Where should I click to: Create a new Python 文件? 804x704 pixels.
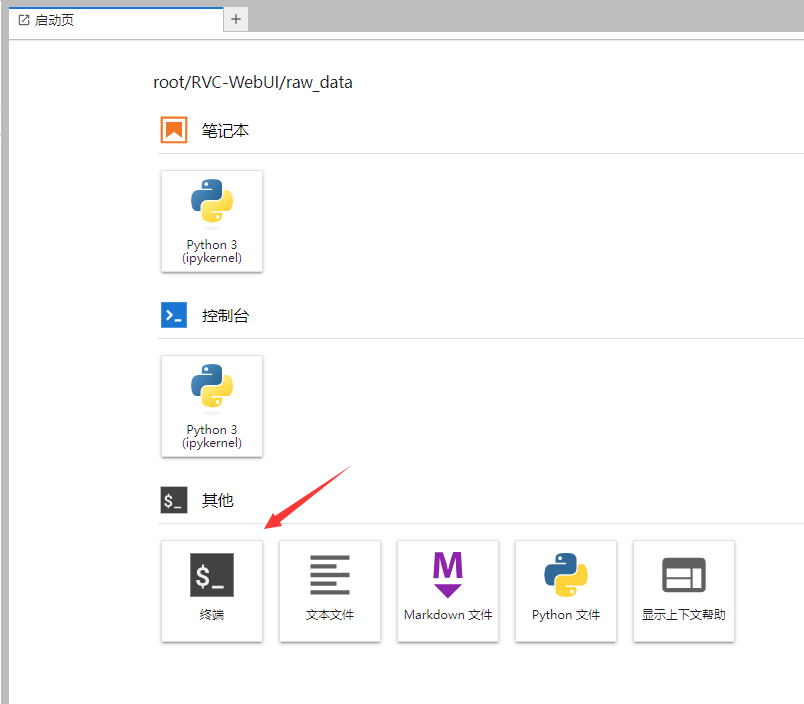coord(566,591)
